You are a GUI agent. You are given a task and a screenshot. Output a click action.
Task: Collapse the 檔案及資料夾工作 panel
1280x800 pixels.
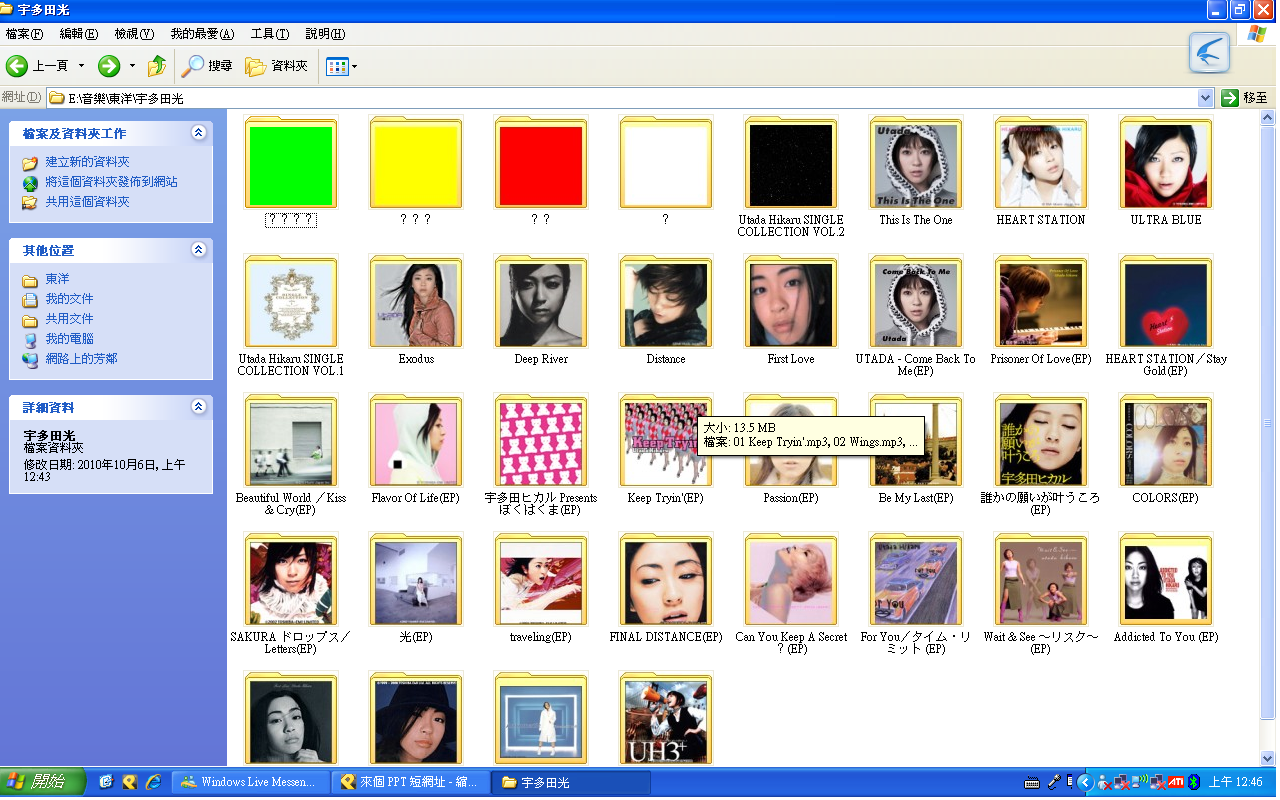(x=198, y=133)
